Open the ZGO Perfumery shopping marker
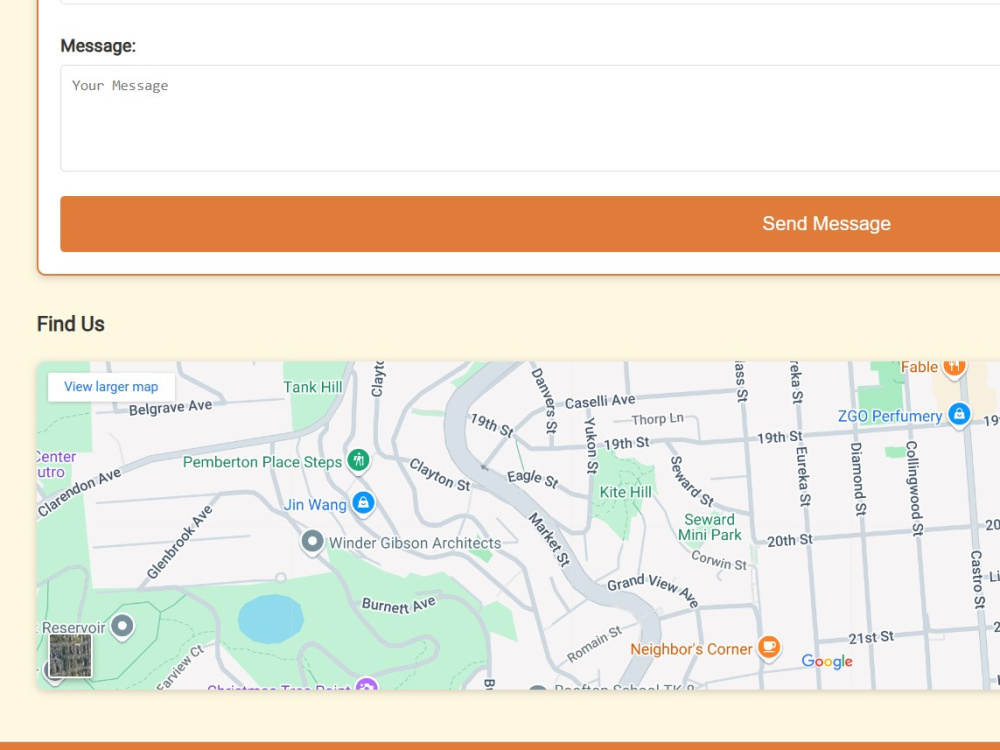Viewport: 1000px width, 750px height. tap(959, 415)
